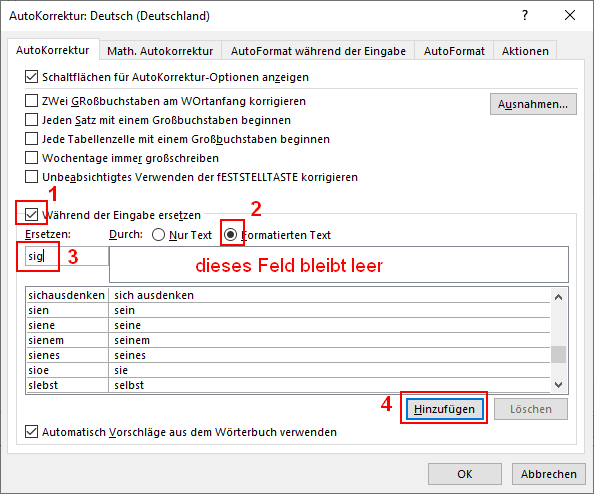
Task: Select the sienem list entry
Action: pyautogui.click(x=288, y=340)
